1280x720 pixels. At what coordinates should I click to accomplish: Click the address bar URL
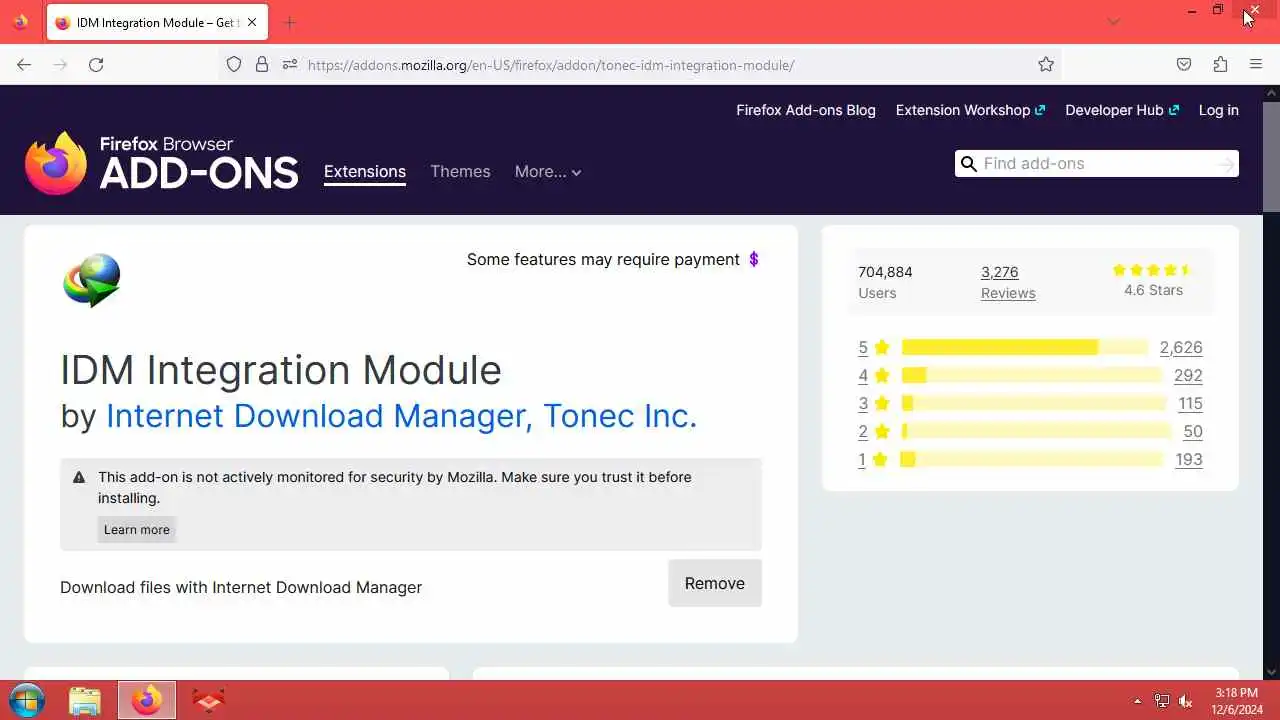tap(551, 65)
